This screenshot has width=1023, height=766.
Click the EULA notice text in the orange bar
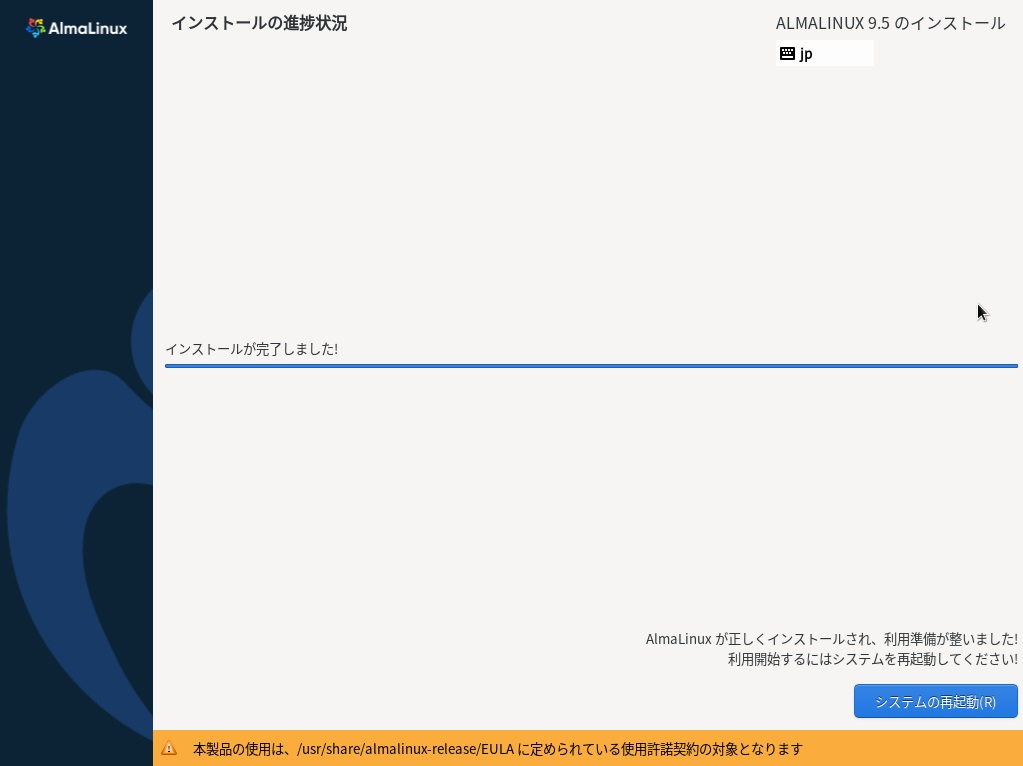[x=498, y=749]
